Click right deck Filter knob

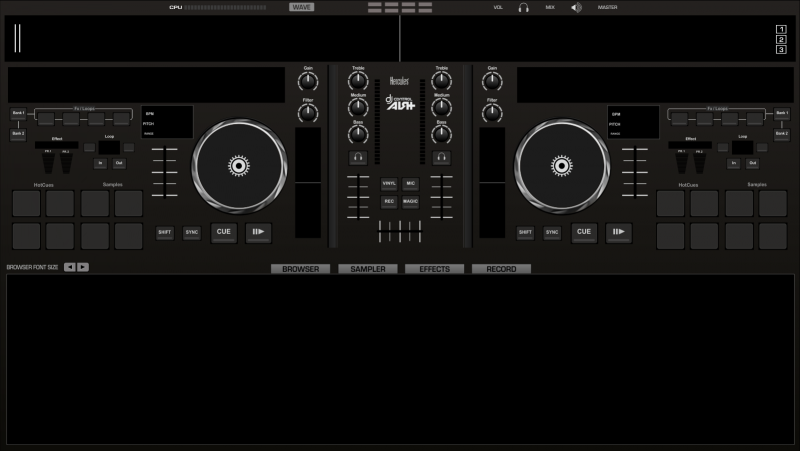coord(492,113)
